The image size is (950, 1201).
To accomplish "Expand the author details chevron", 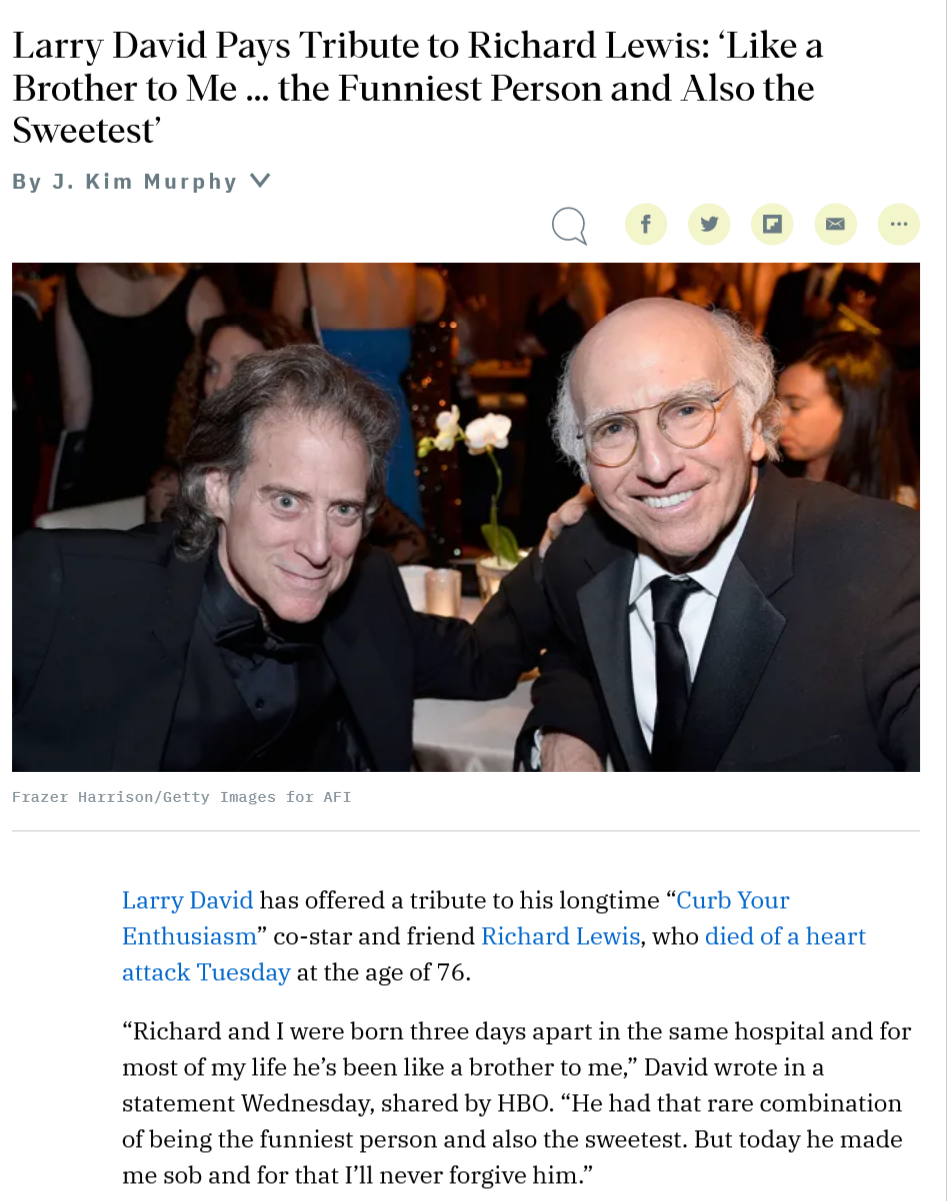I will click(260, 181).
